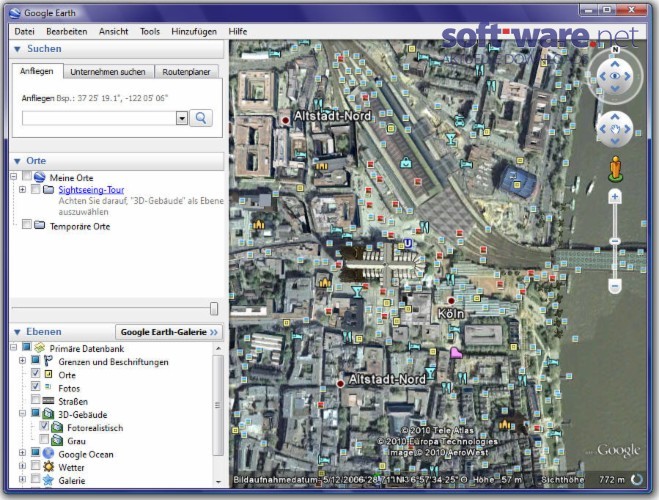Viewport: 659px width, 500px height.
Task: Open the Google Earth-Galerie button
Action: point(169,332)
